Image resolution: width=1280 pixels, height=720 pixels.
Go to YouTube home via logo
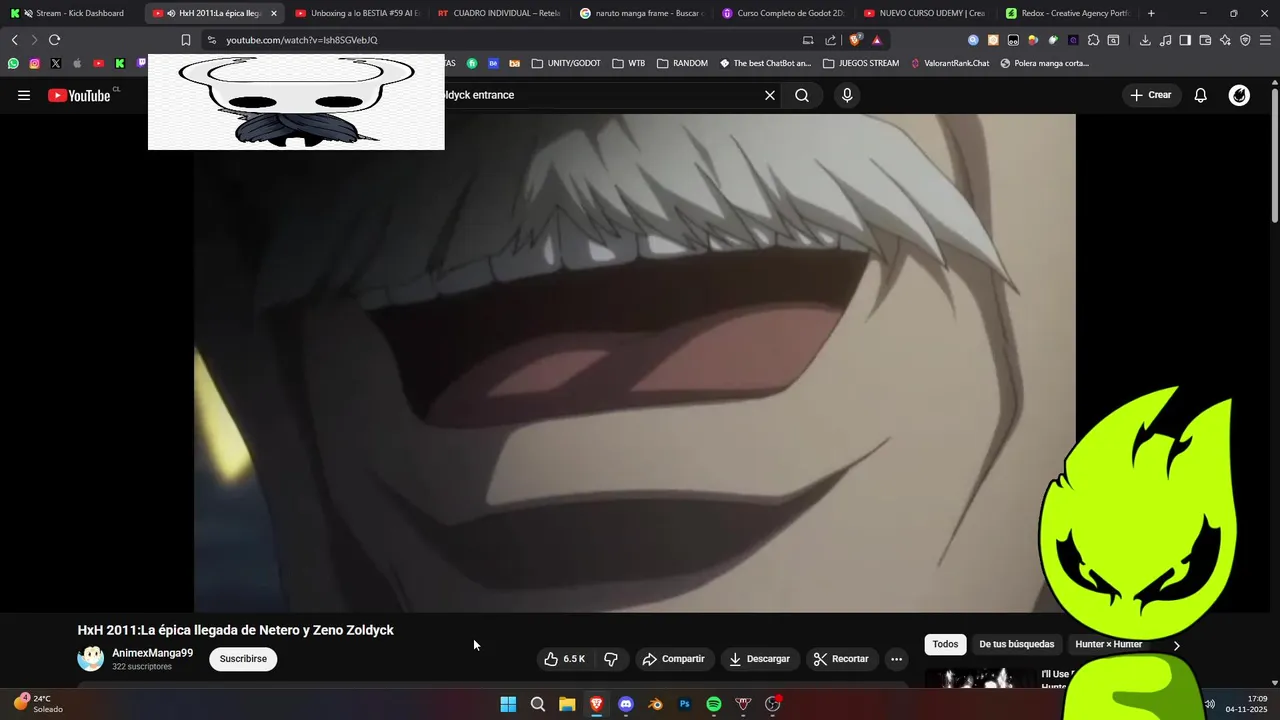[x=79, y=95]
